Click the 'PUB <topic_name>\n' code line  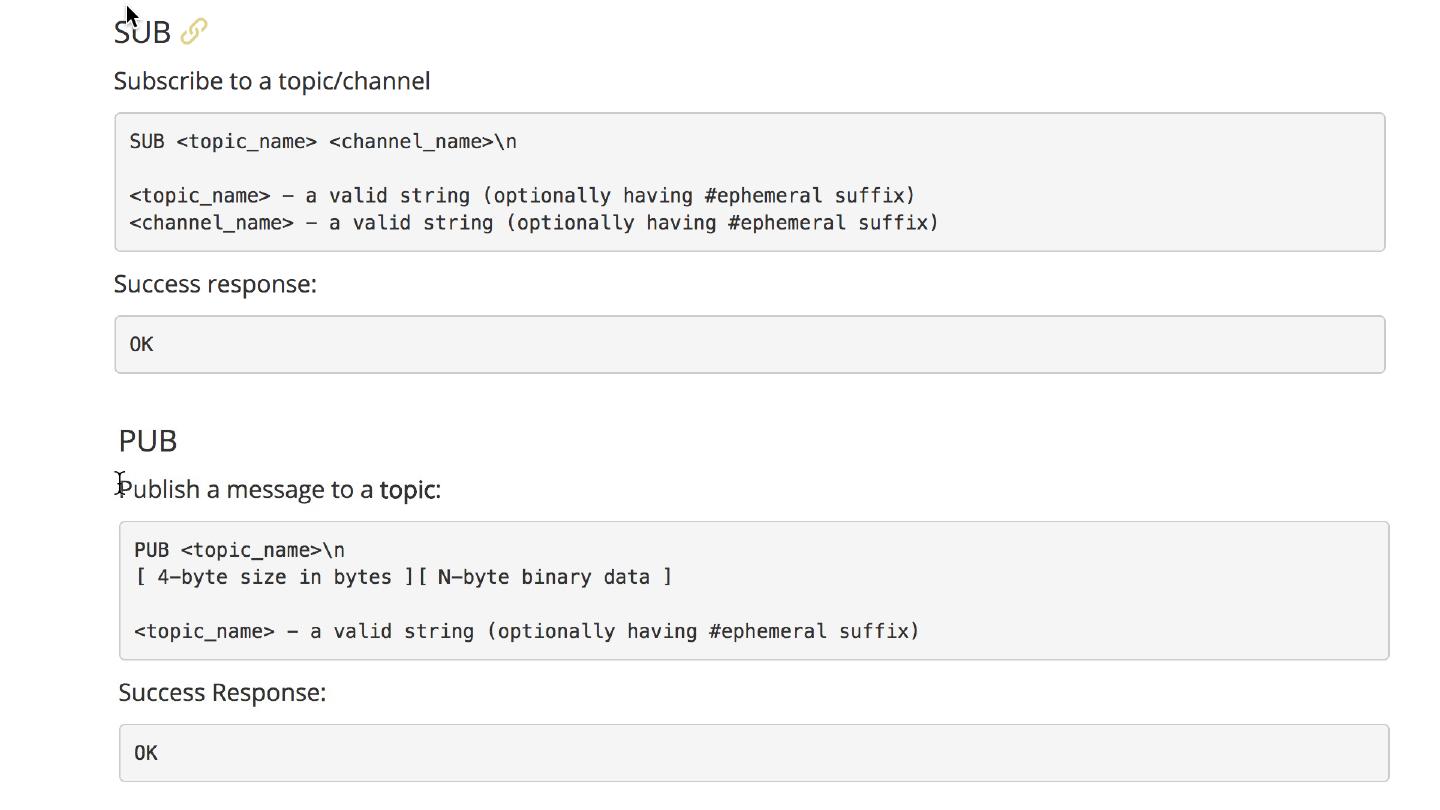(x=239, y=550)
